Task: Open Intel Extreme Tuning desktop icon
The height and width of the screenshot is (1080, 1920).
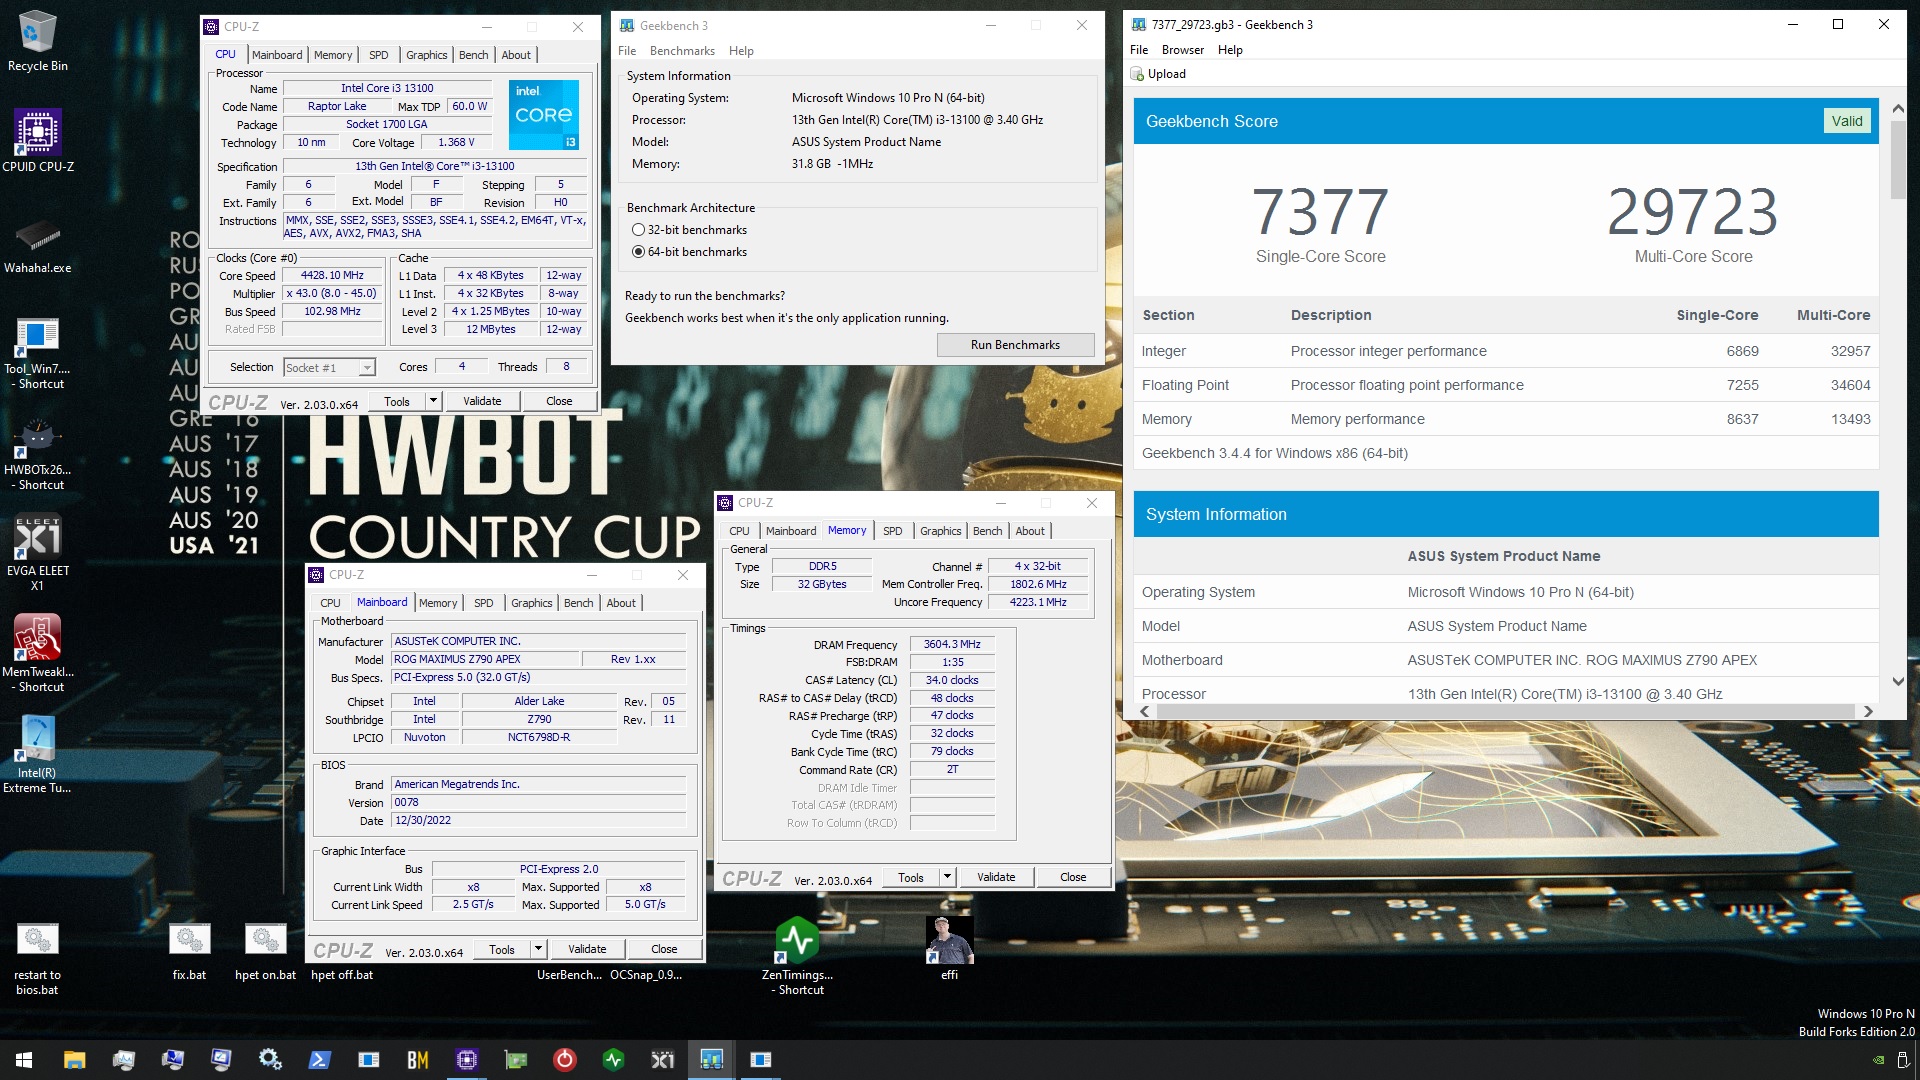Action: (x=37, y=755)
